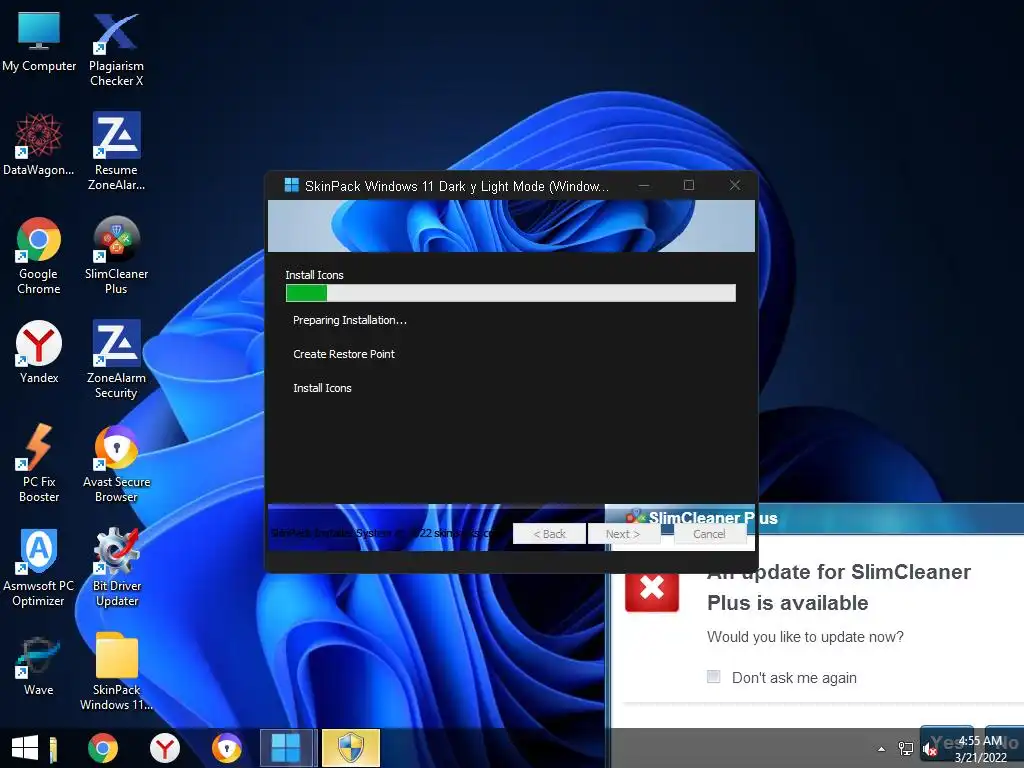Open Chrome from the taskbar

click(x=103, y=748)
